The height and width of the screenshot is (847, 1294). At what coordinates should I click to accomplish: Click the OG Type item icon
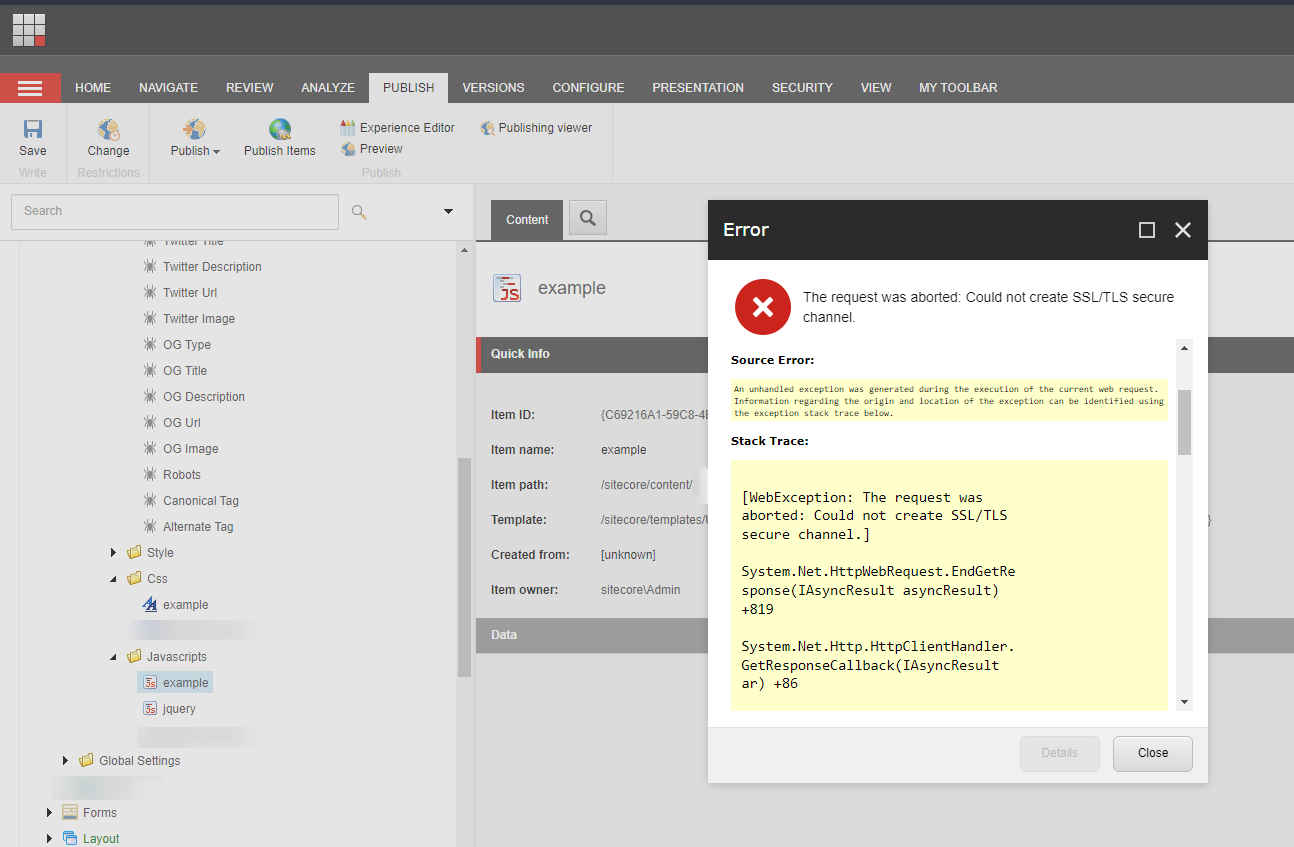[149, 345]
